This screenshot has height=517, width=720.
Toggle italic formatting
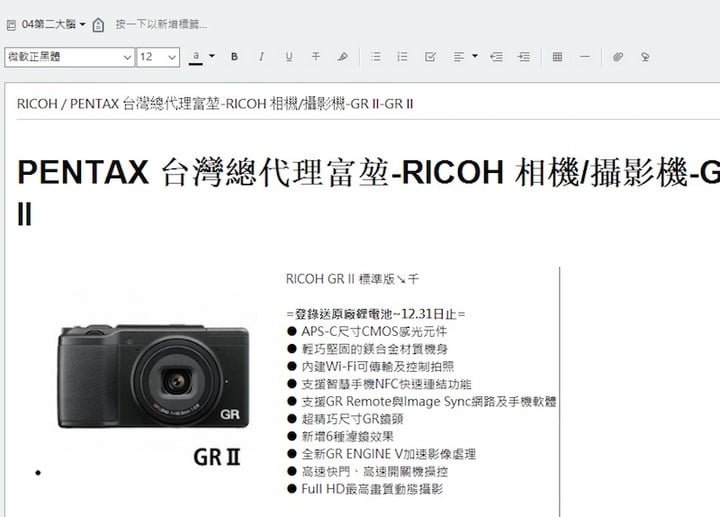click(x=261, y=57)
